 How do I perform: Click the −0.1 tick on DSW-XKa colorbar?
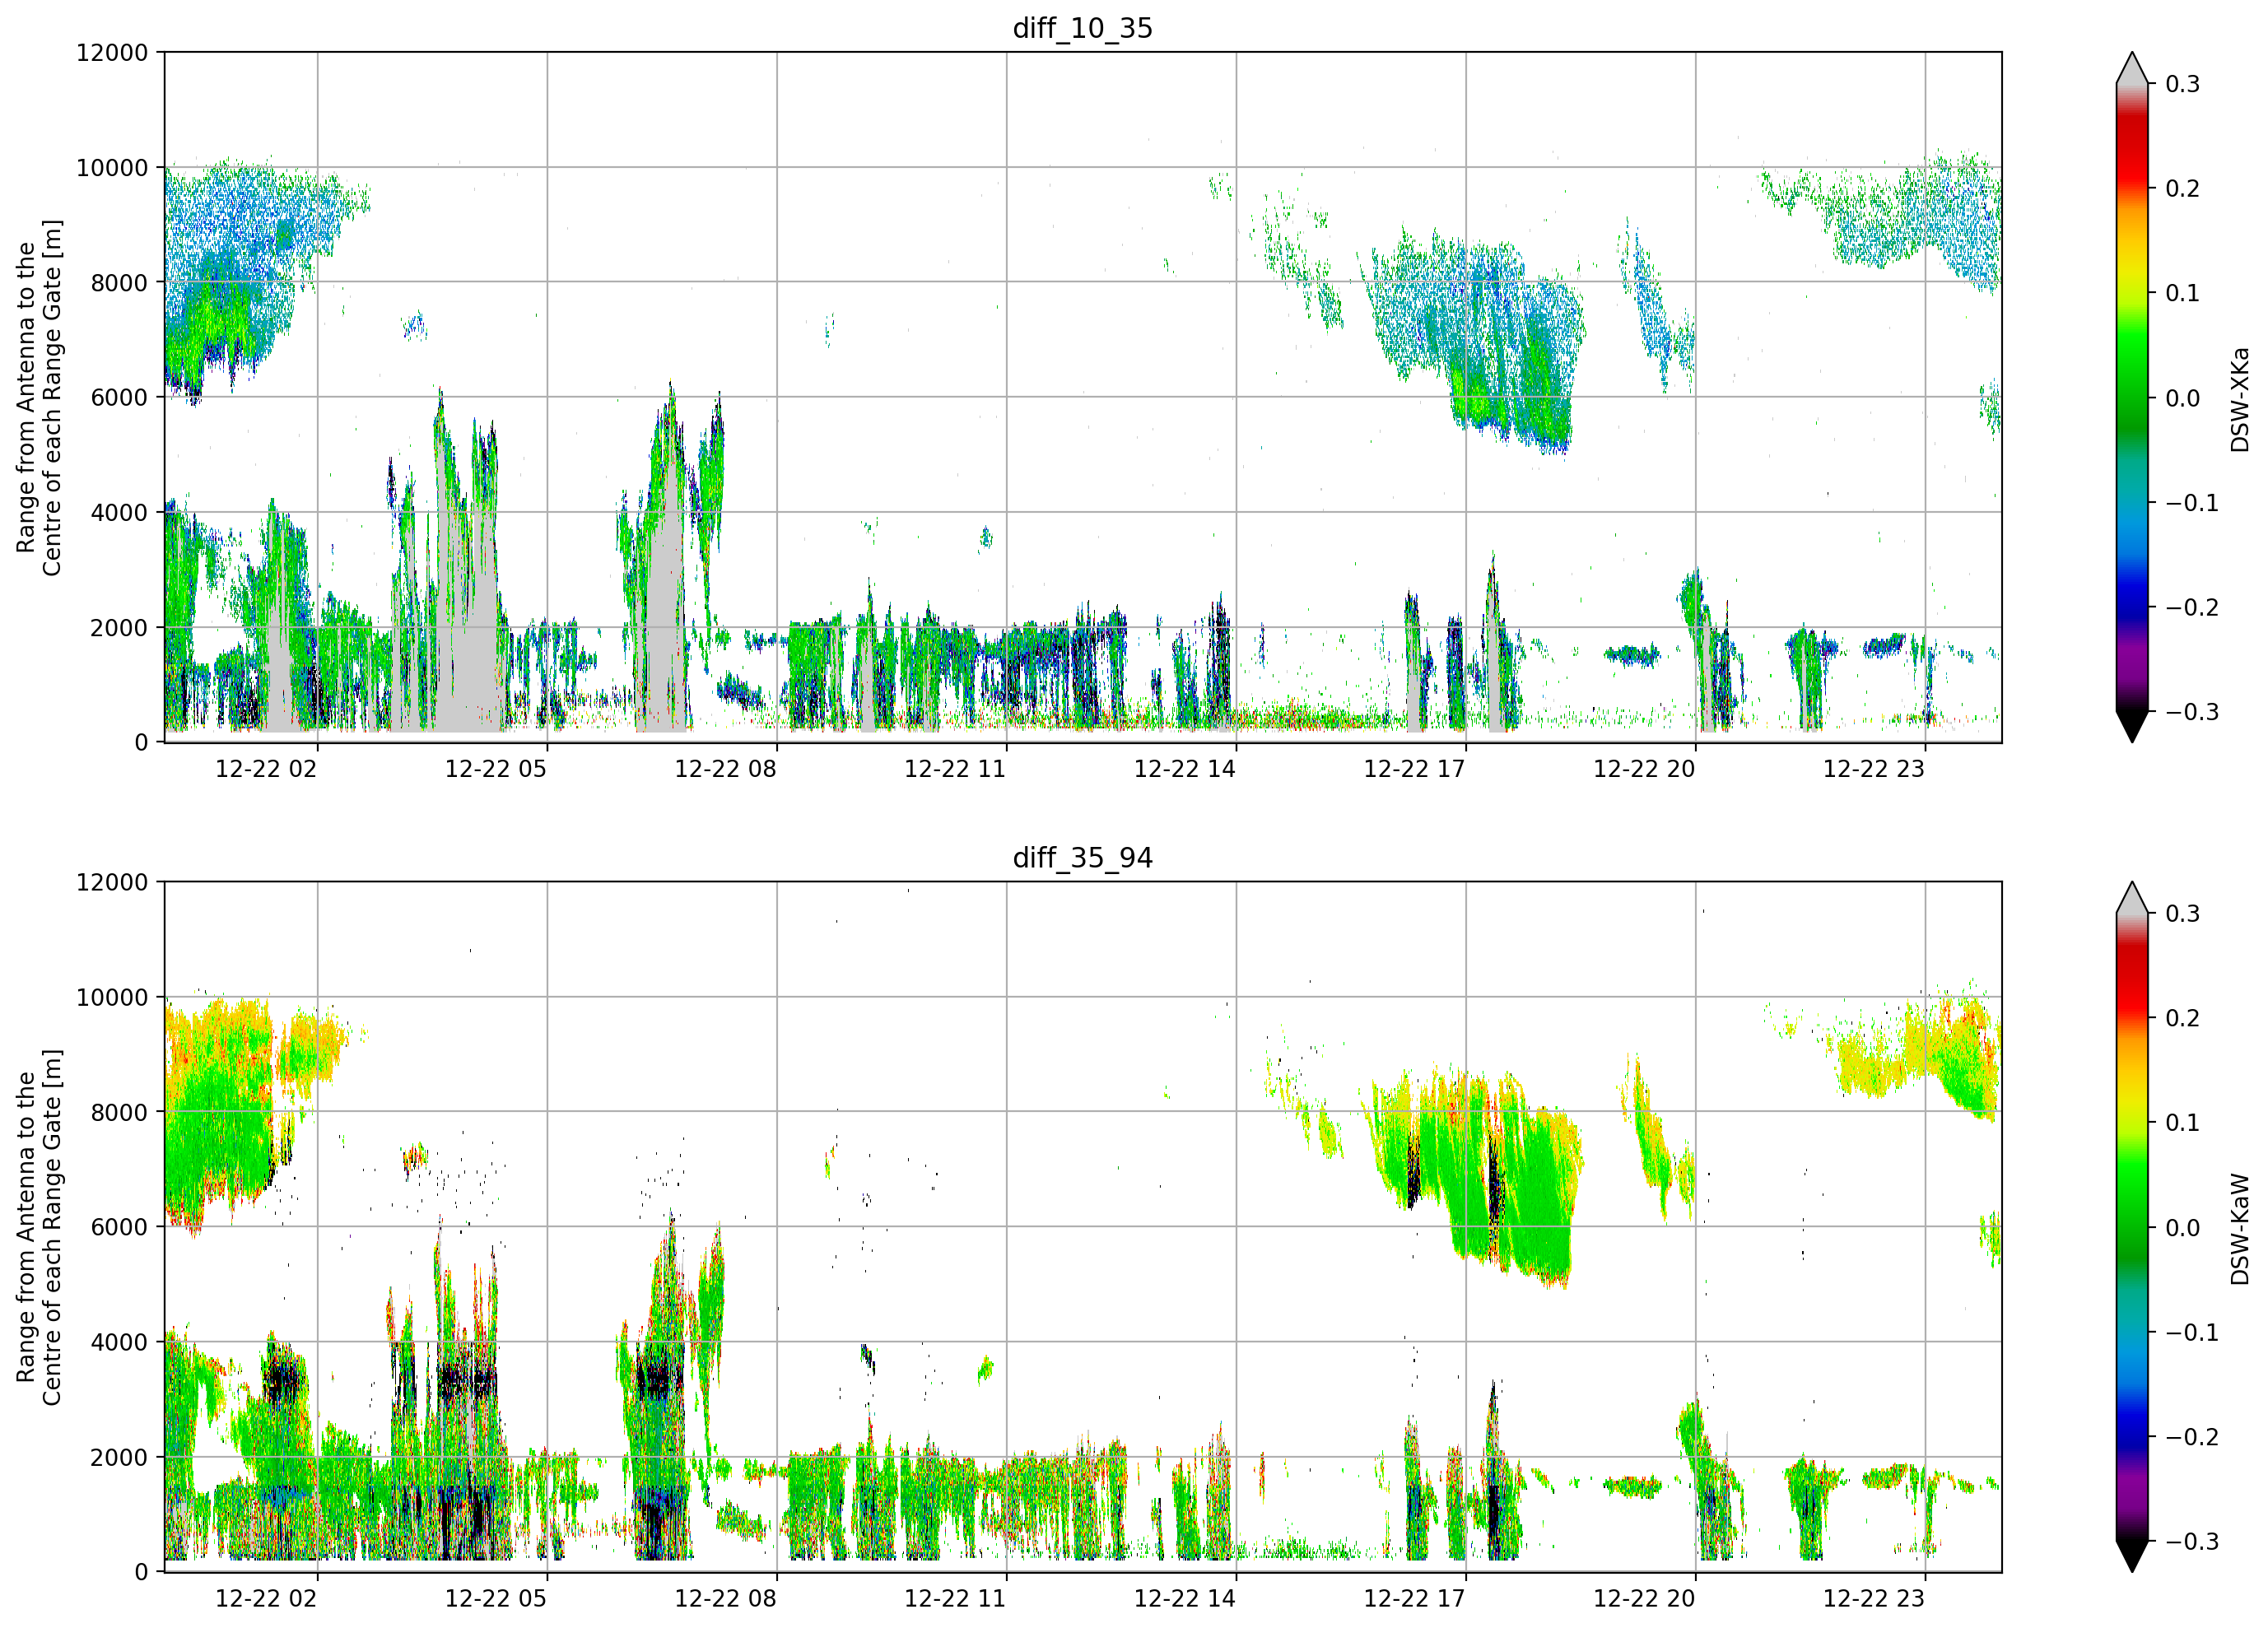tap(2192, 503)
